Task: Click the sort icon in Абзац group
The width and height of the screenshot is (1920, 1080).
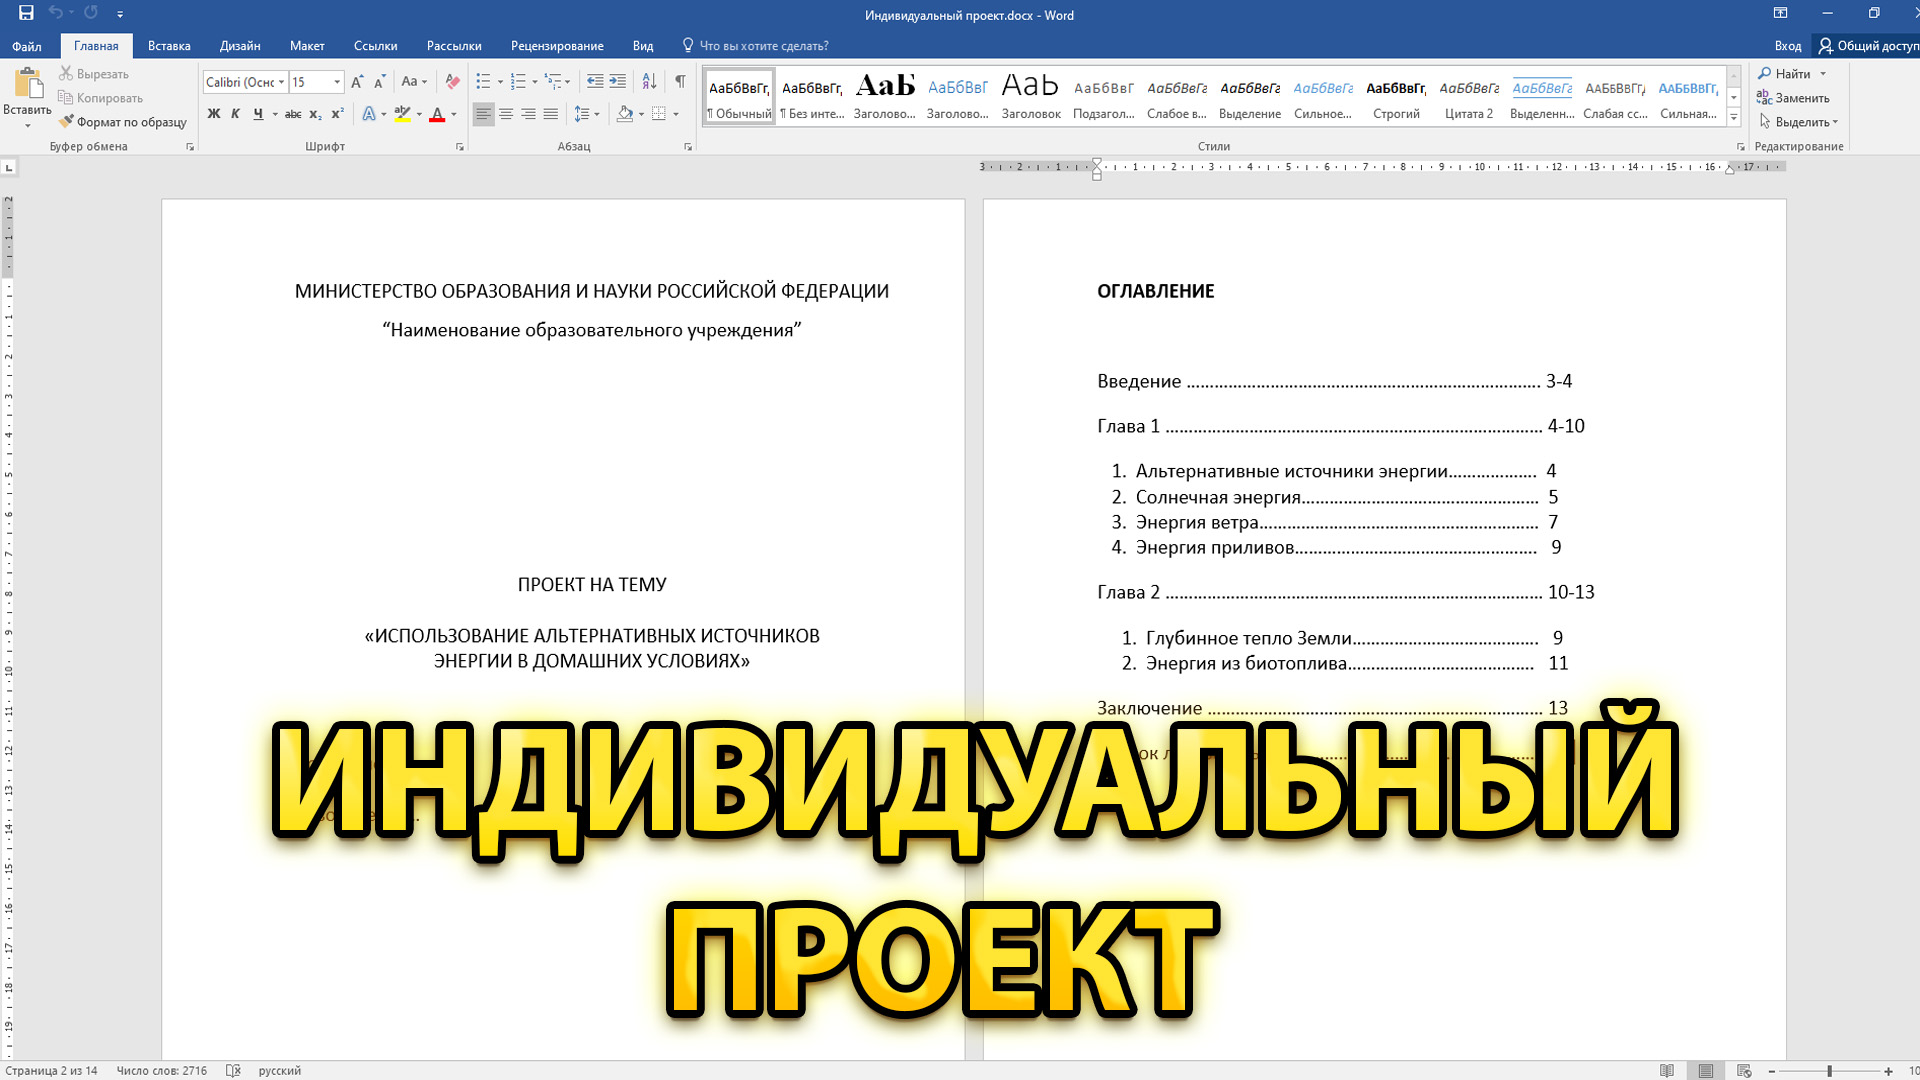Action: pos(650,81)
